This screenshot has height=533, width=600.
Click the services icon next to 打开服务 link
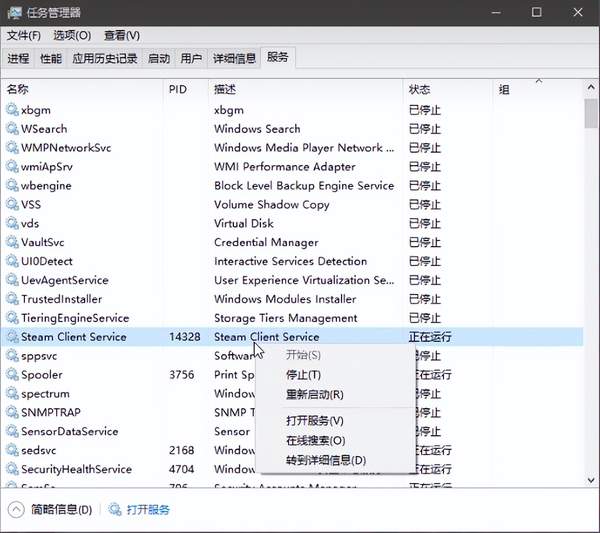[x=115, y=510]
